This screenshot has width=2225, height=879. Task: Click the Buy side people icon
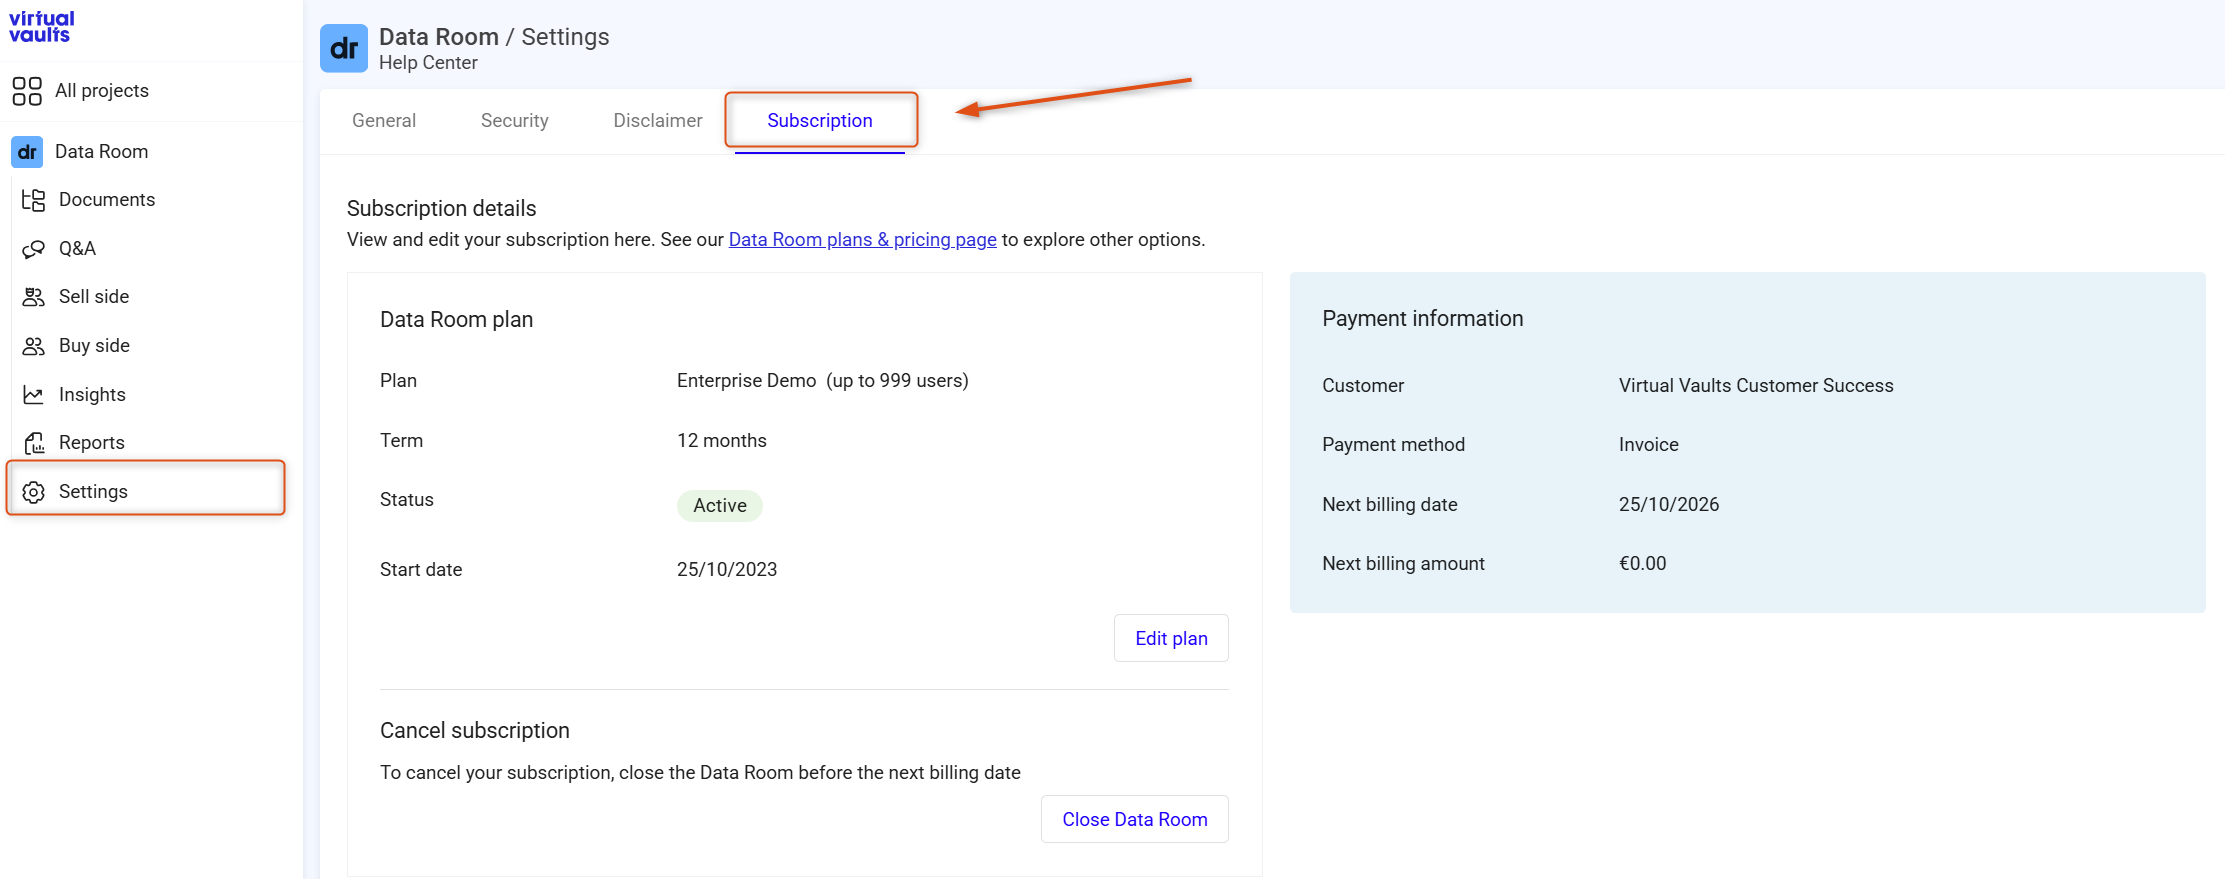pos(34,346)
